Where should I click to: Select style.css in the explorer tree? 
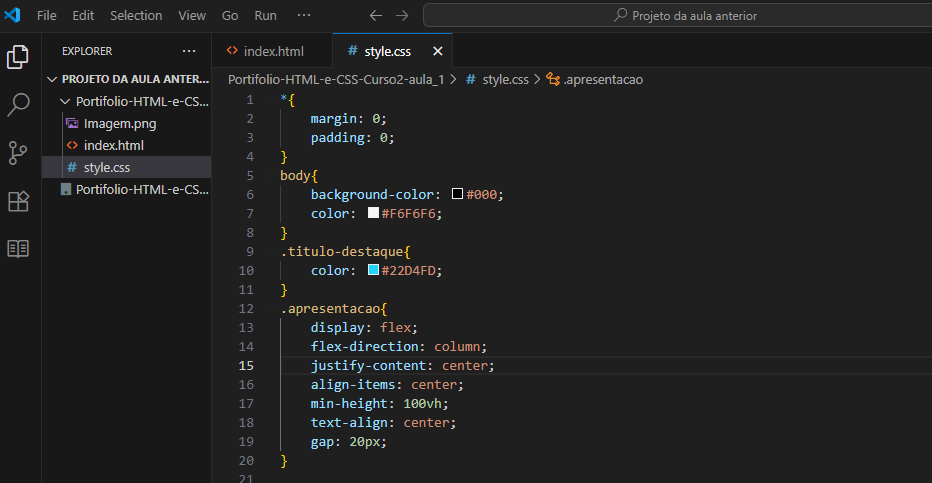[107, 168]
